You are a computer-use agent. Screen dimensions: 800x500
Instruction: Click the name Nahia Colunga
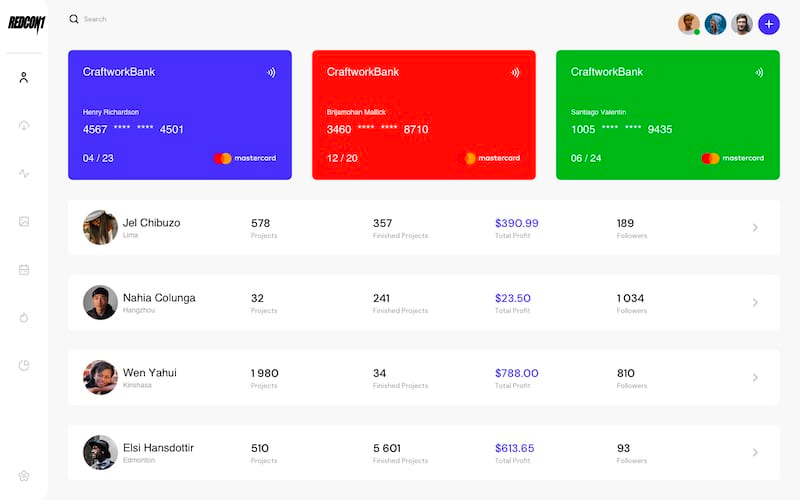click(x=159, y=298)
